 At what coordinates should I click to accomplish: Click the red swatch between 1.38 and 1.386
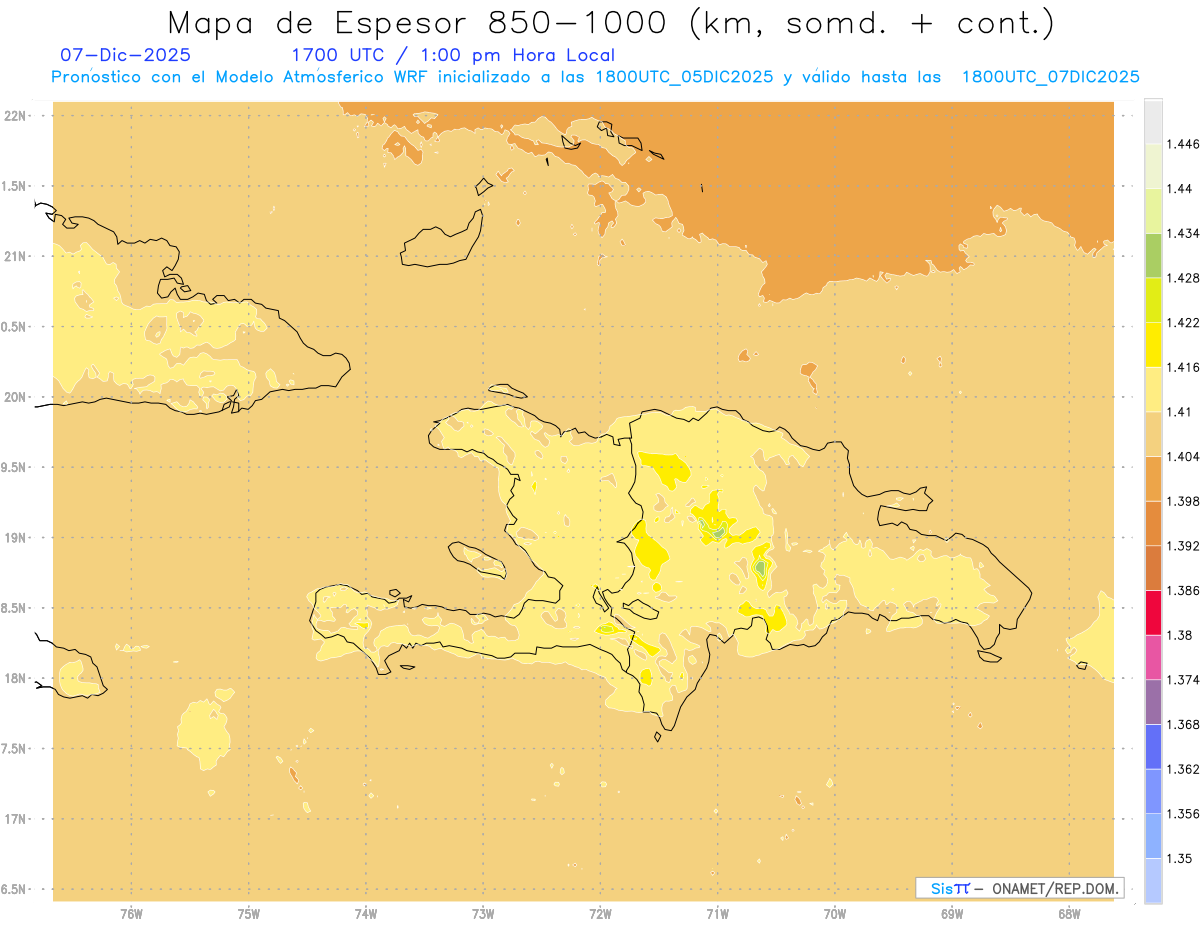[1153, 612]
